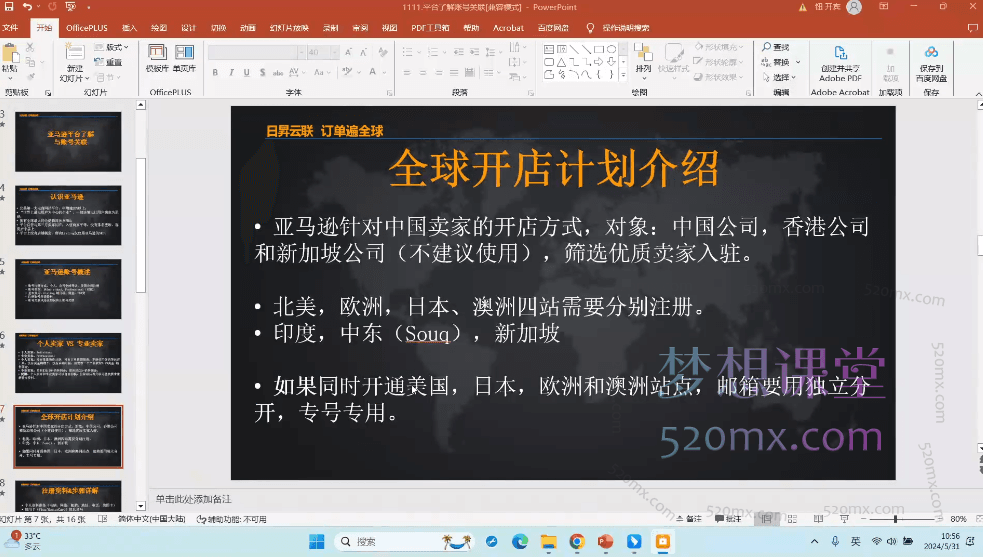Open the font color A dropdown arrow

(x=384, y=73)
